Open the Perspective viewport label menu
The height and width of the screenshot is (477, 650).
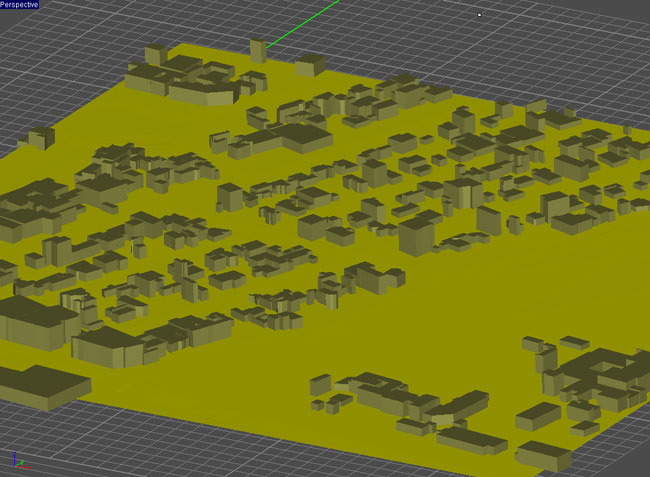pyautogui.click(x=19, y=5)
